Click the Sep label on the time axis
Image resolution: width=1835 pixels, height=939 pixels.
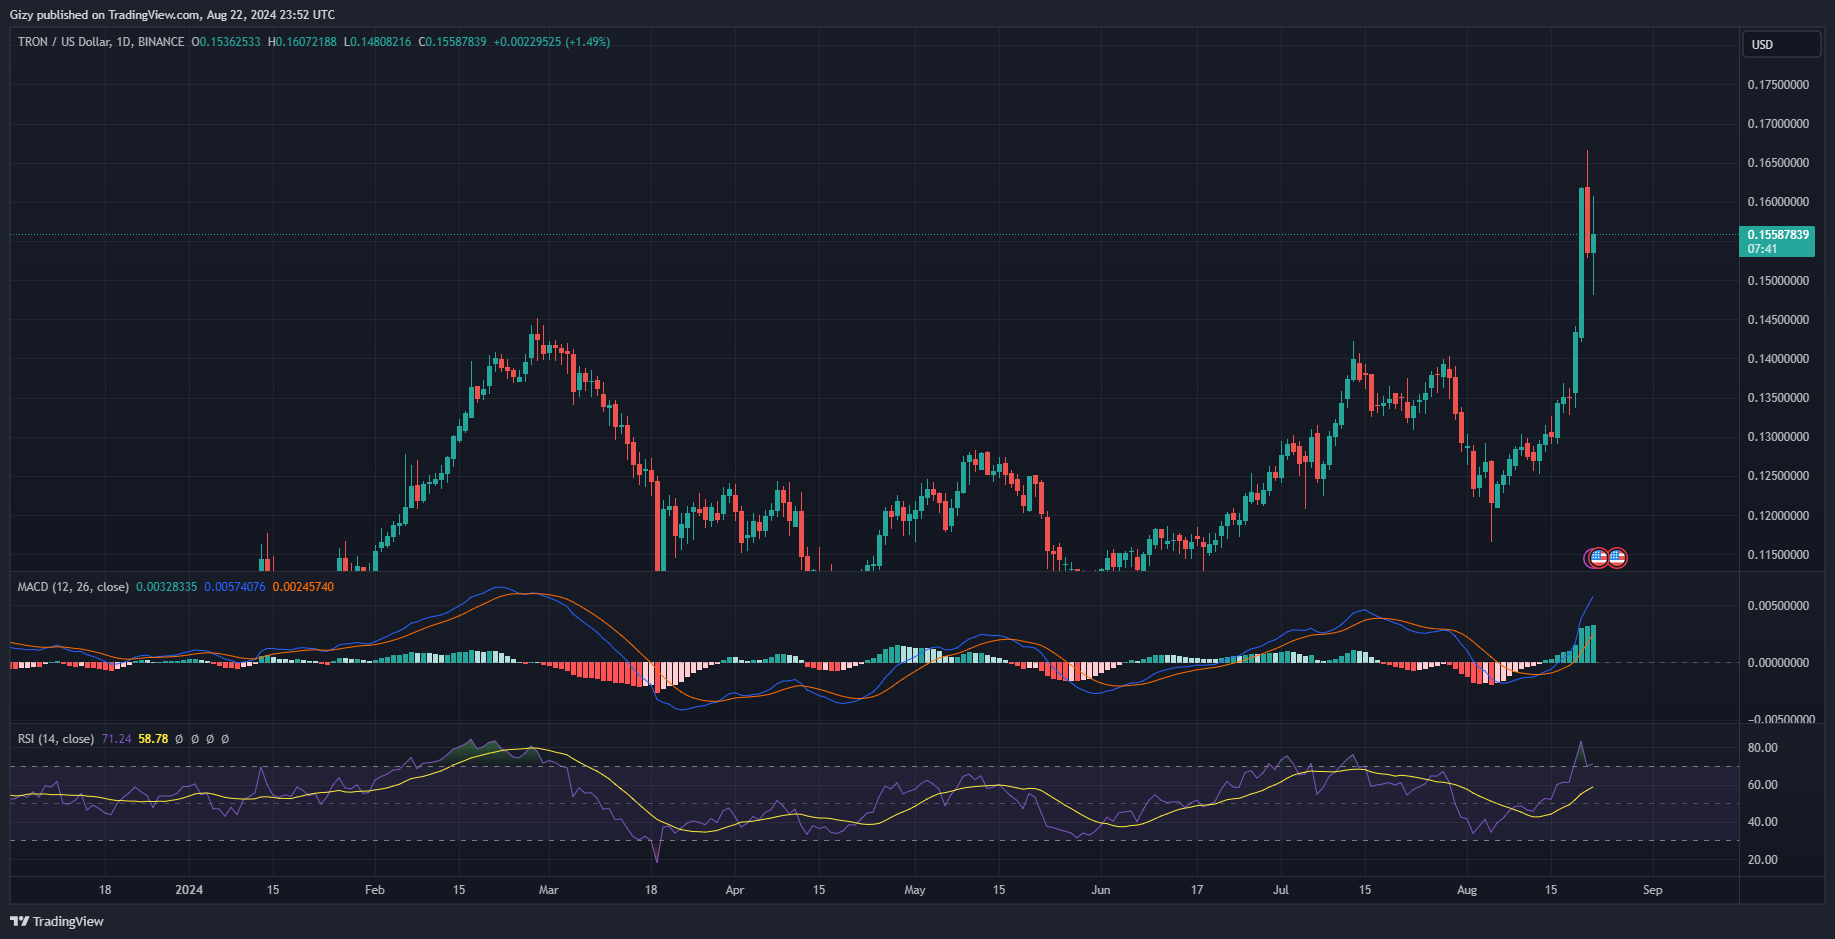pyautogui.click(x=1653, y=890)
